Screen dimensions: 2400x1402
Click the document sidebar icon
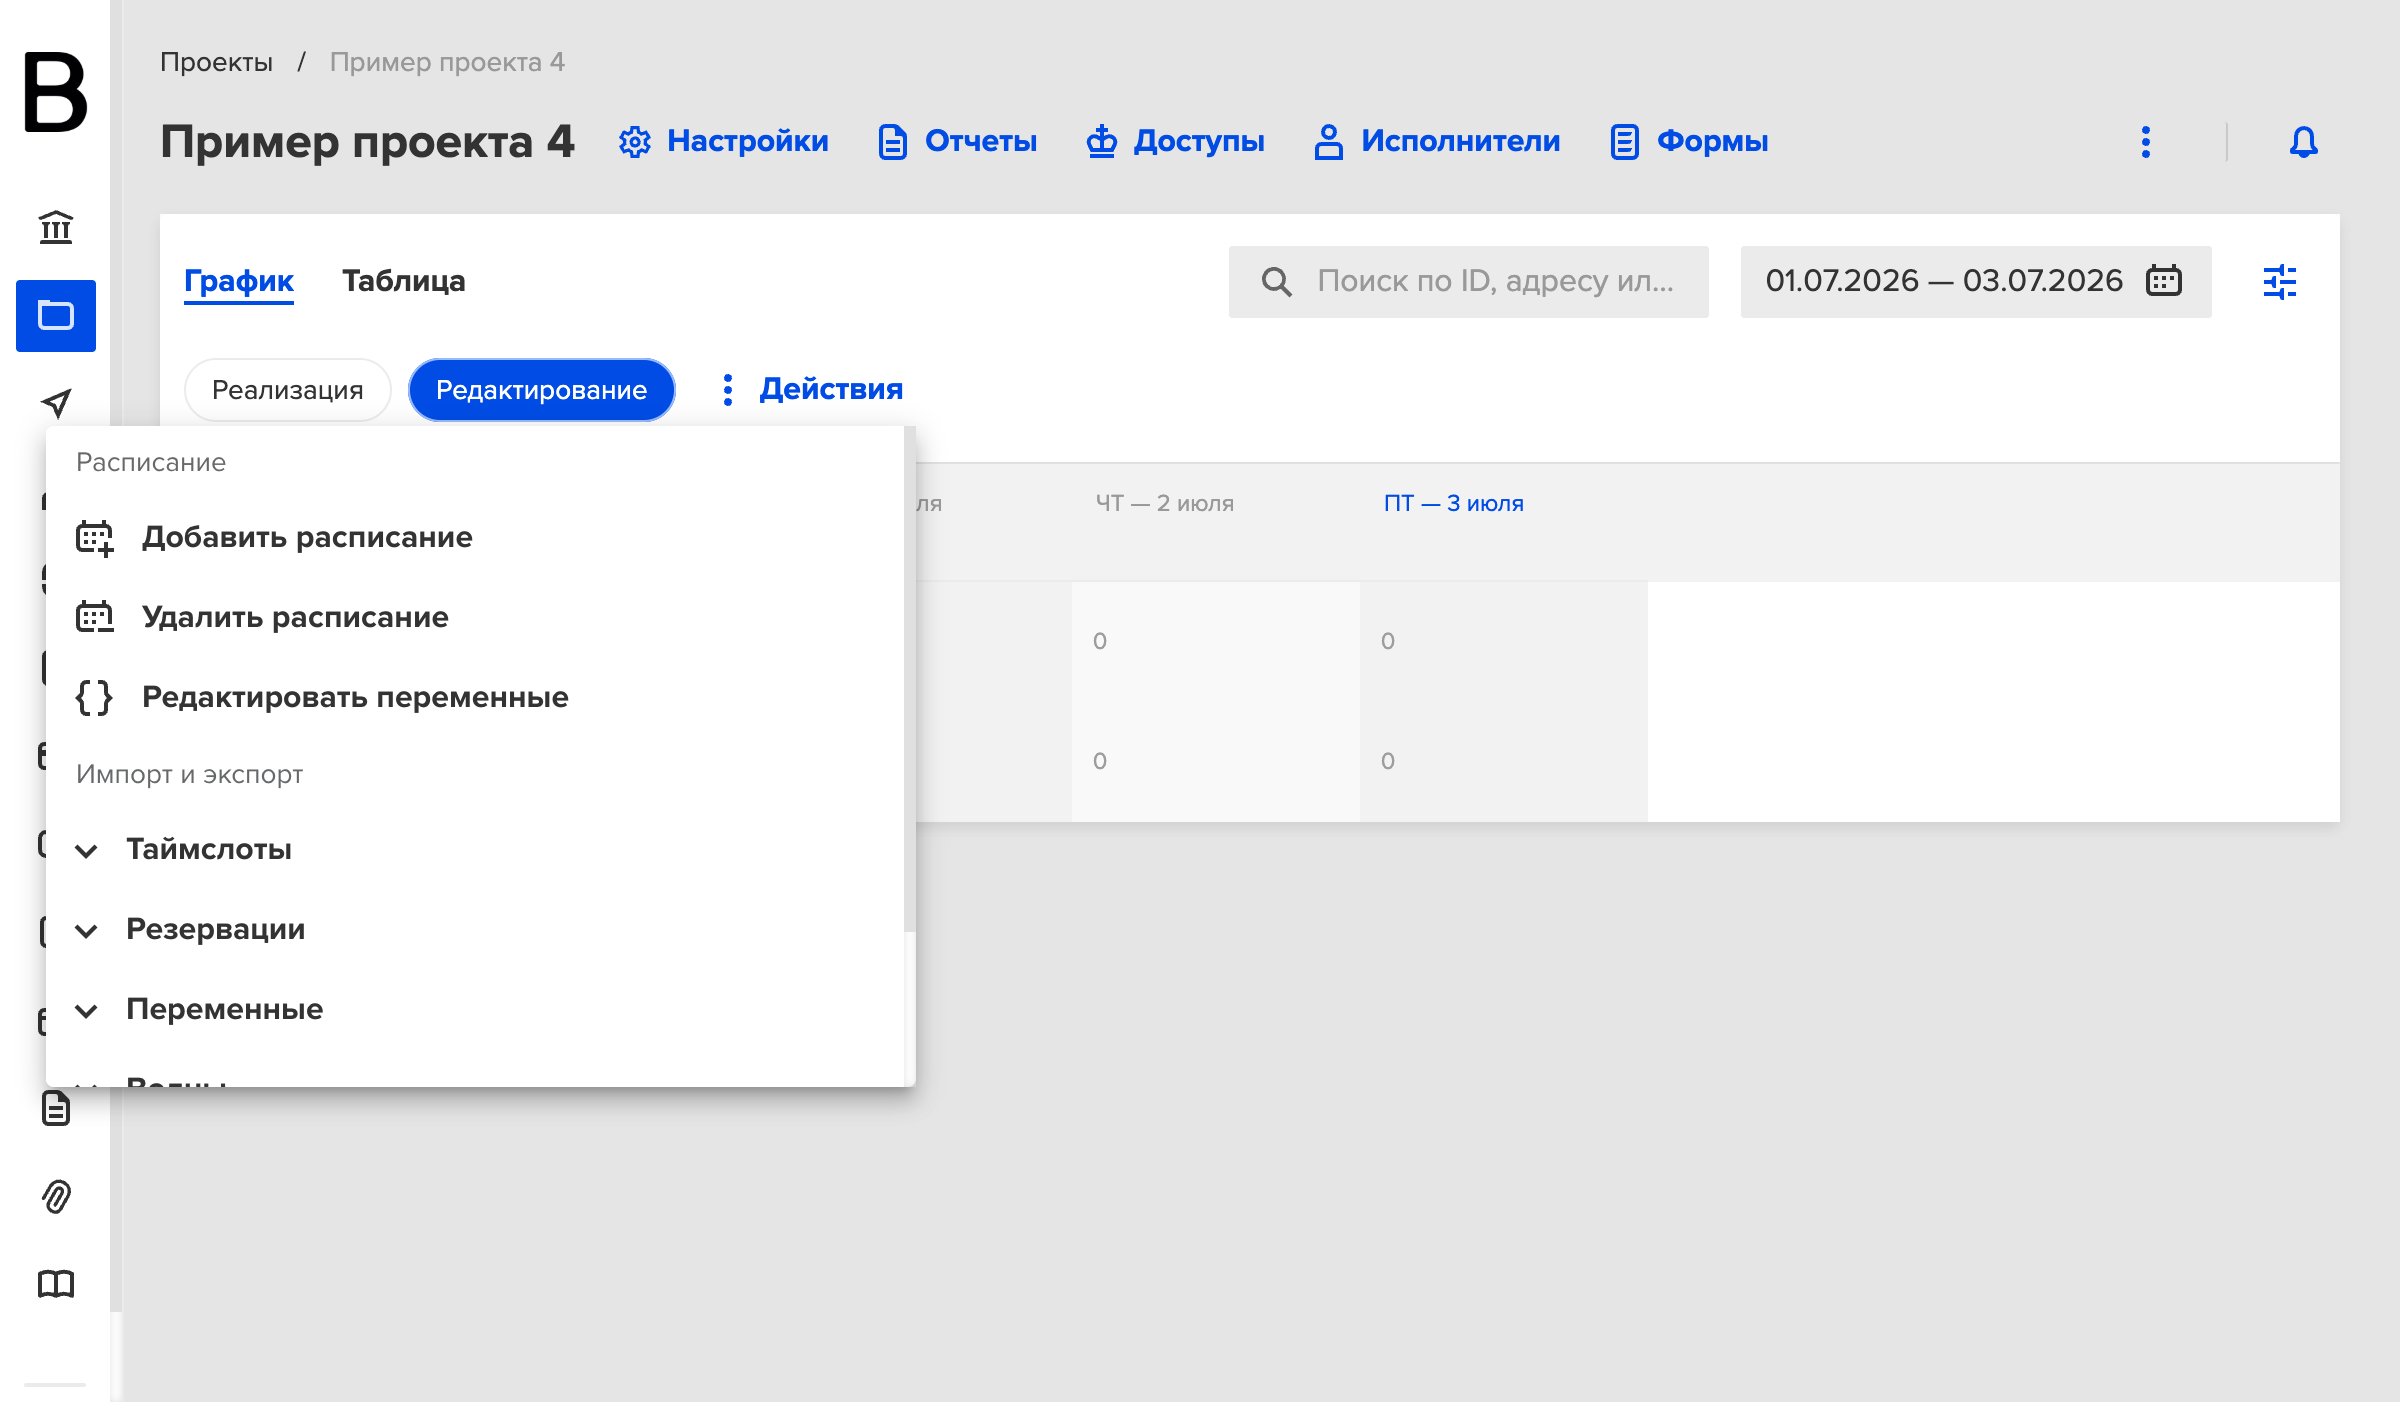click(x=56, y=1108)
